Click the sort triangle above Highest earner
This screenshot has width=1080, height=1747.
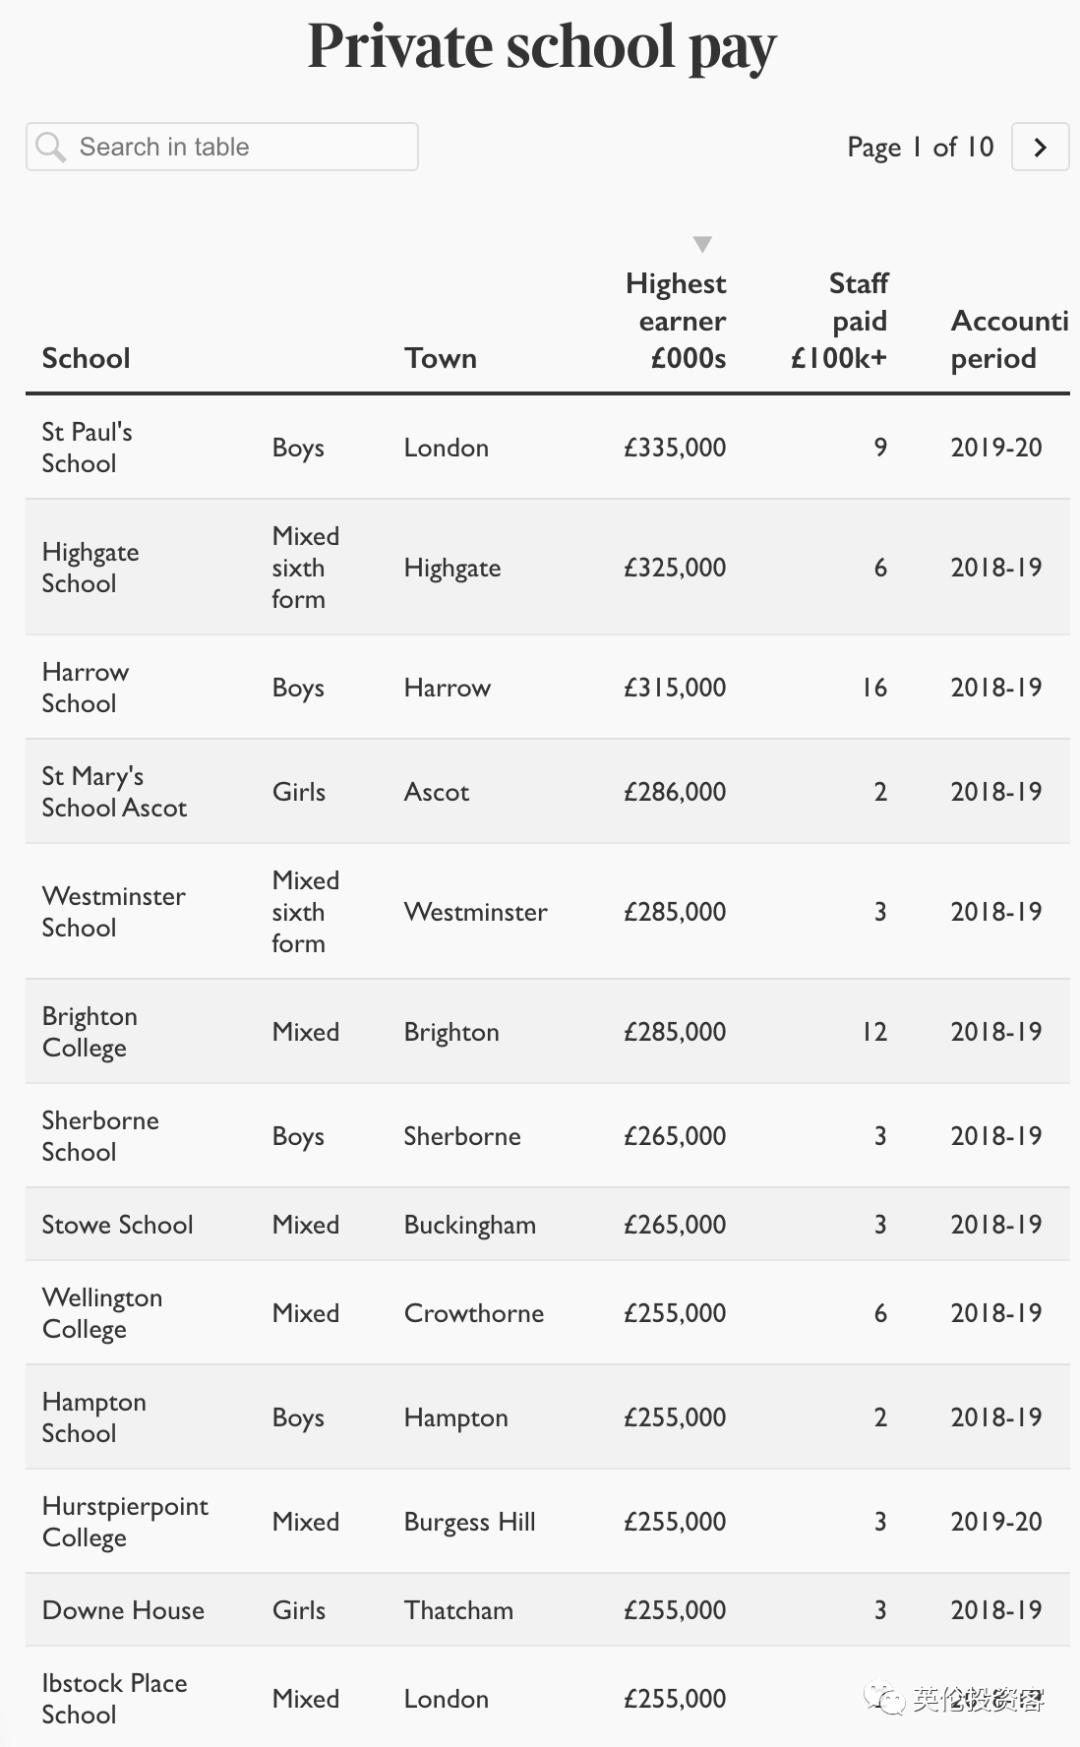(702, 244)
